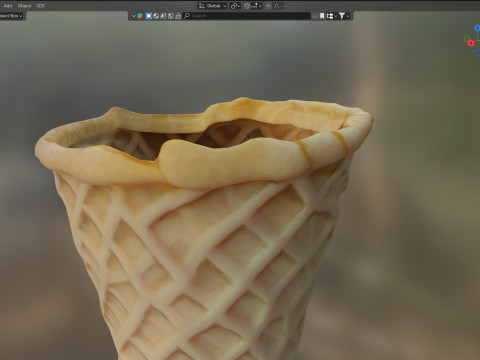
Task: Click the globe icon in the bar
Action: 156,16
